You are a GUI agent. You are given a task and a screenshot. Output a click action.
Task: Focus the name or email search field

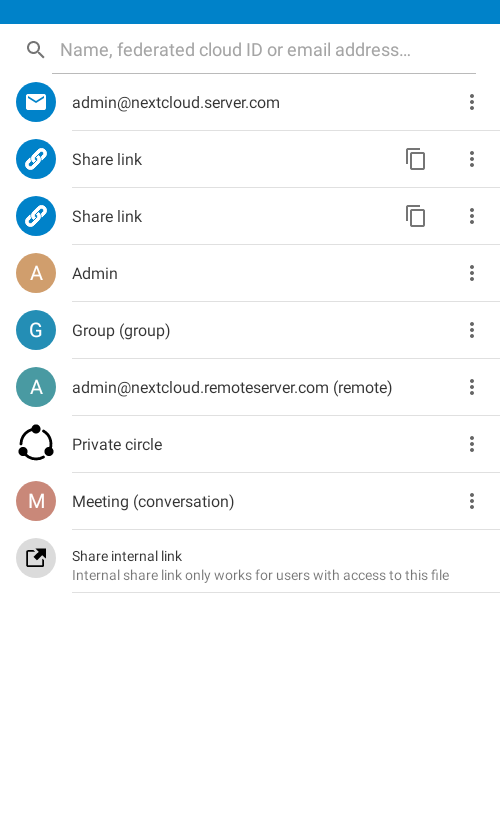tap(264, 50)
